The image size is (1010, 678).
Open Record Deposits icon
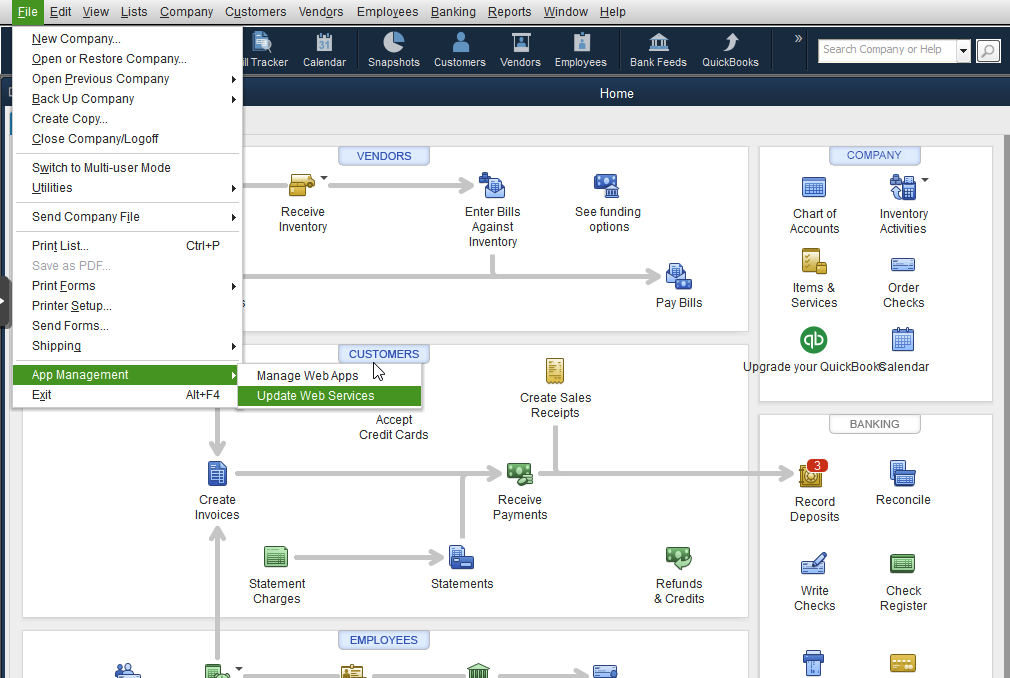(813, 474)
